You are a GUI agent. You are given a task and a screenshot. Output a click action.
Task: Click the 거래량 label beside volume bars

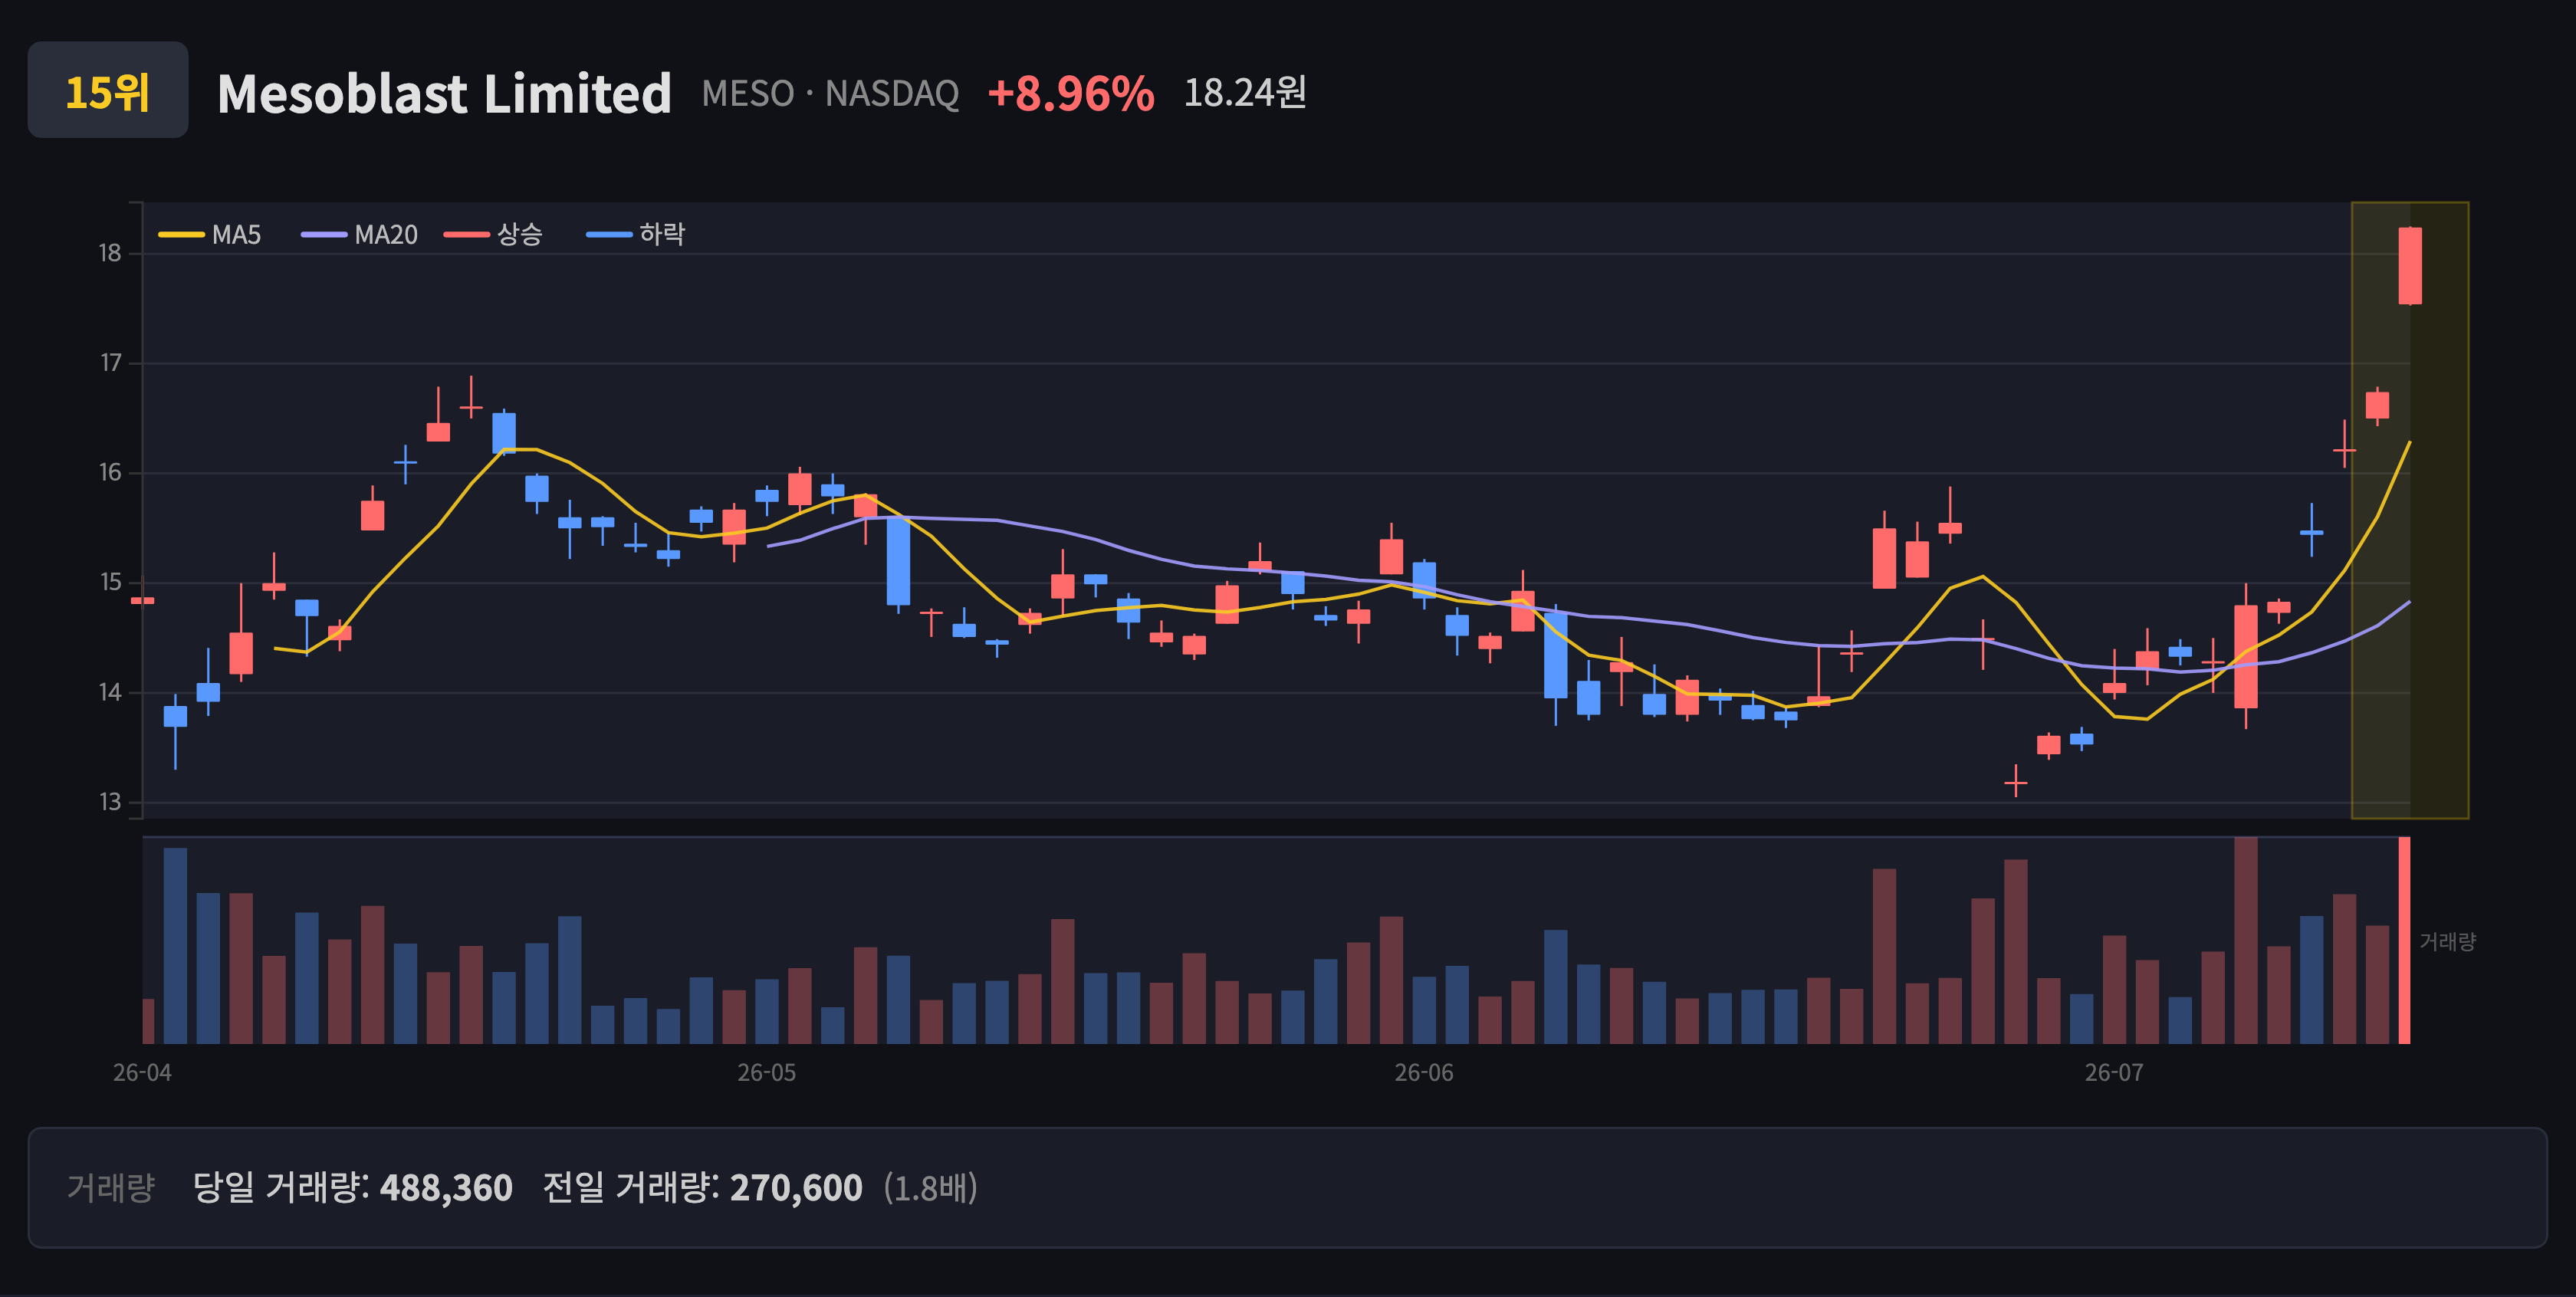2447,941
